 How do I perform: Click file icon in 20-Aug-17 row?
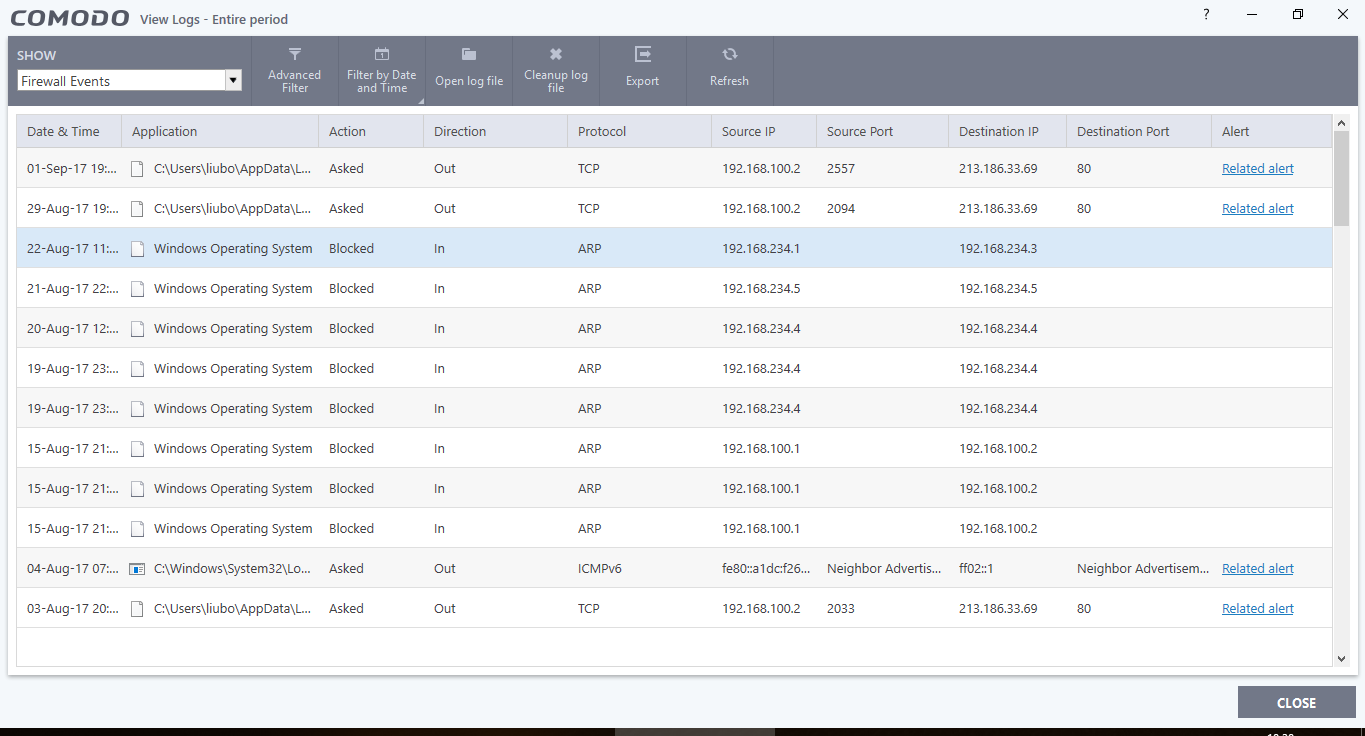(x=138, y=329)
